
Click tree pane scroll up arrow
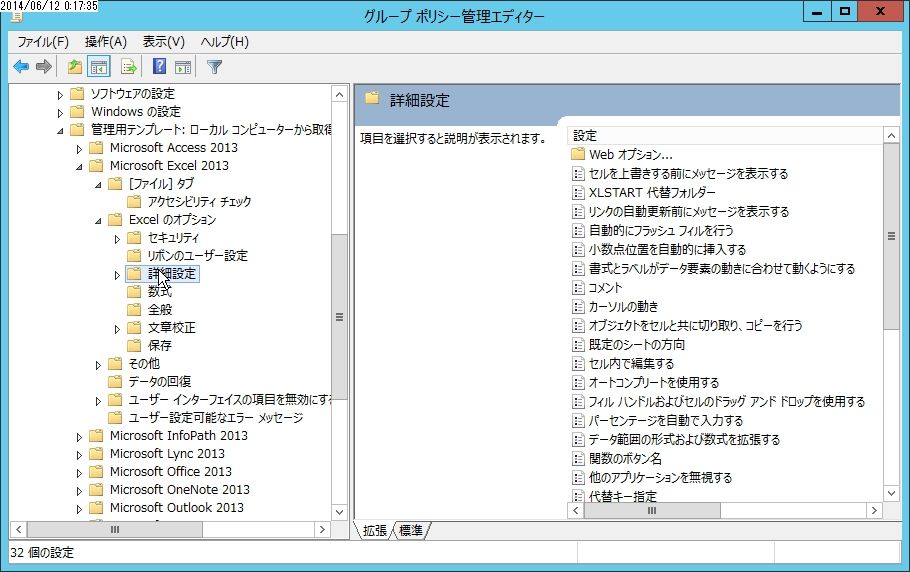(340, 94)
